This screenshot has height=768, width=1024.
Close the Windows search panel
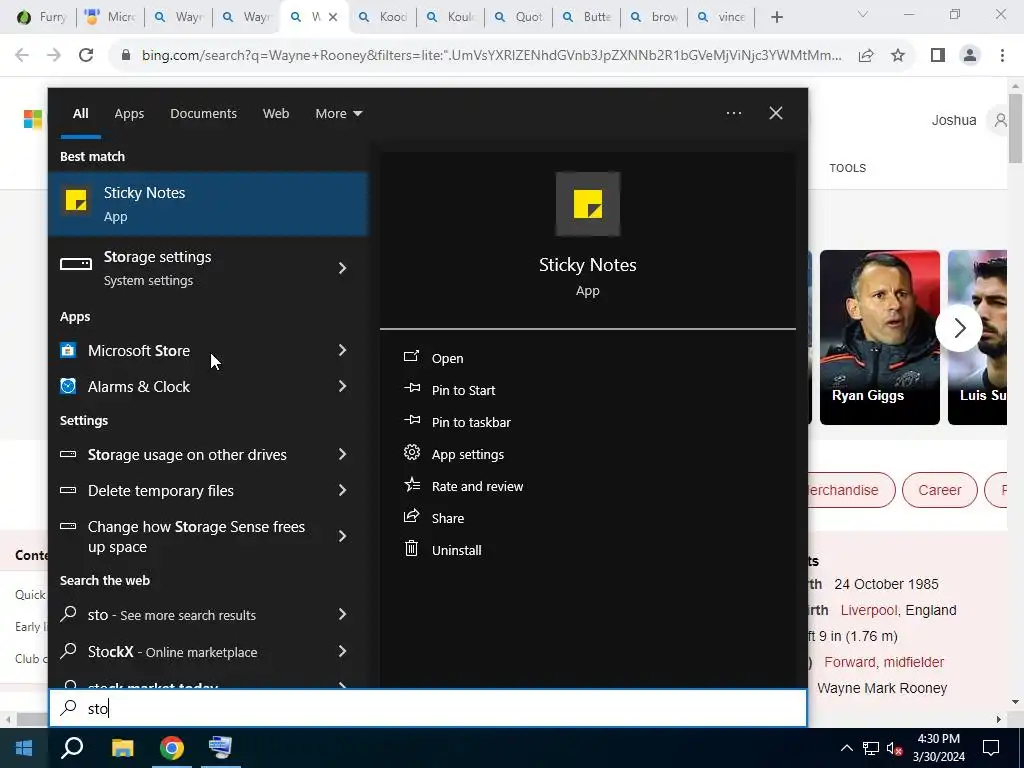click(776, 113)
